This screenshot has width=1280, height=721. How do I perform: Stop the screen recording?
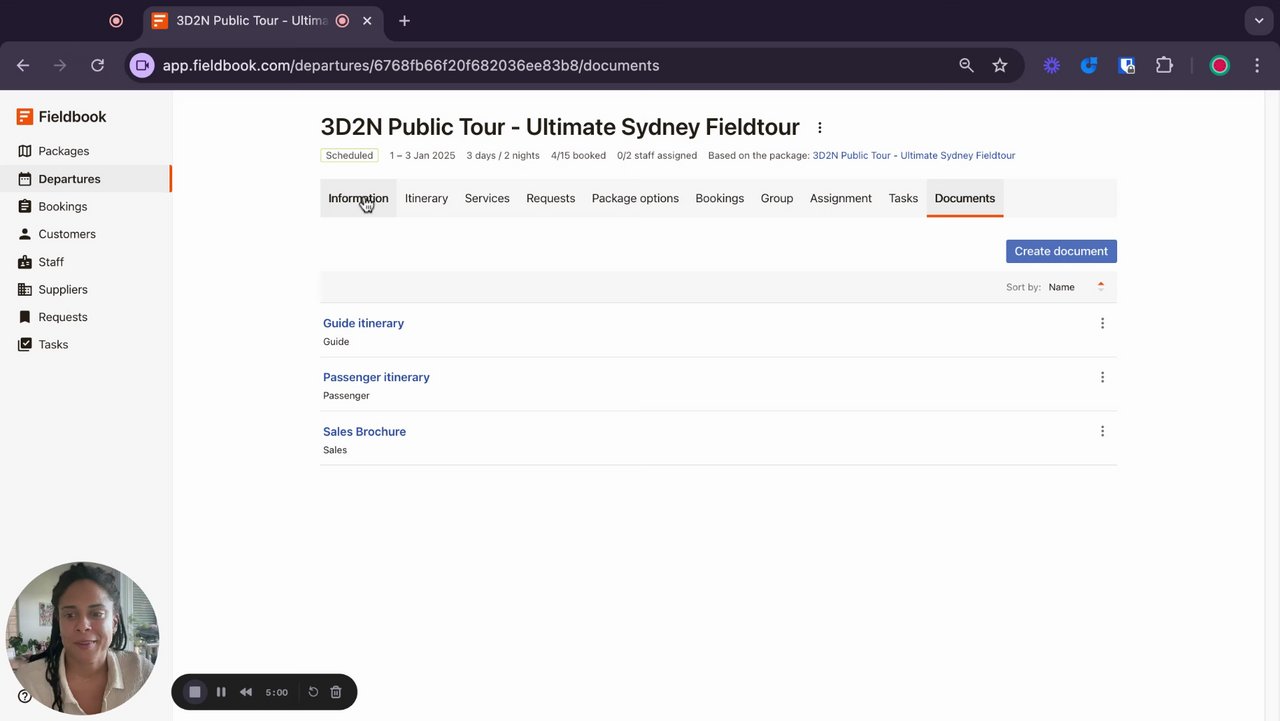[x=195, y=692]
